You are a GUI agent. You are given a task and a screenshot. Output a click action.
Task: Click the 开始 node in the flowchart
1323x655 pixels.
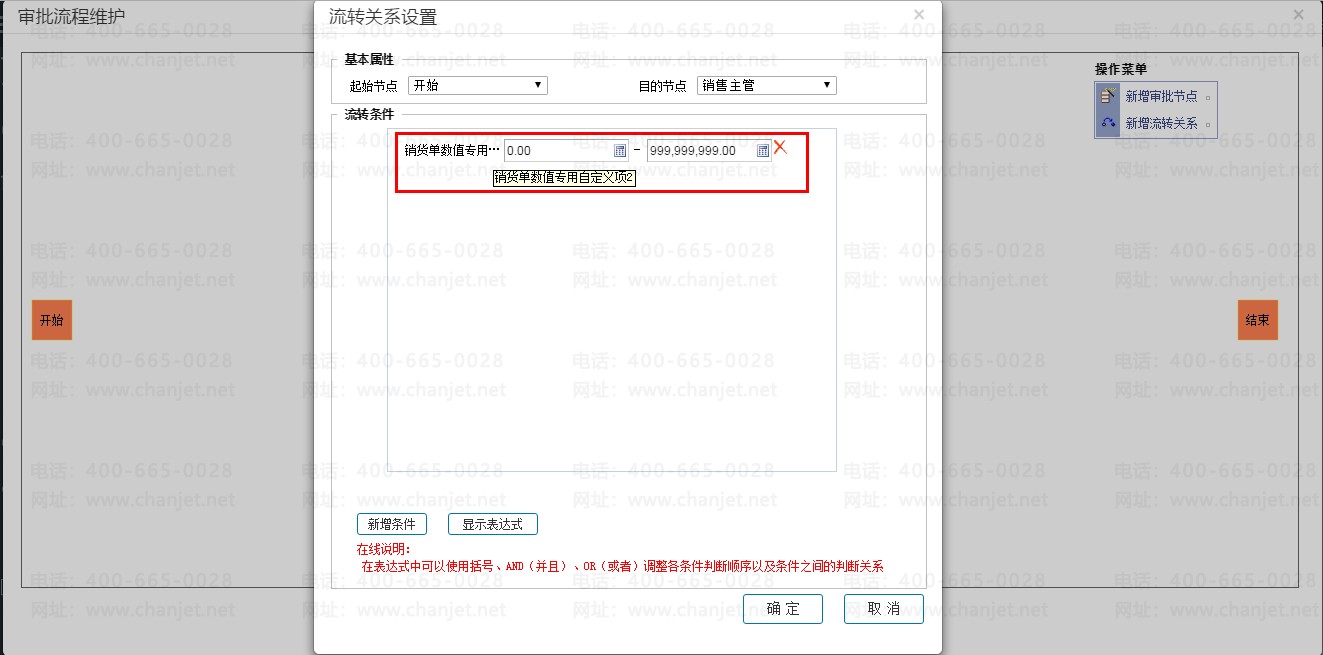click(51, 319)
